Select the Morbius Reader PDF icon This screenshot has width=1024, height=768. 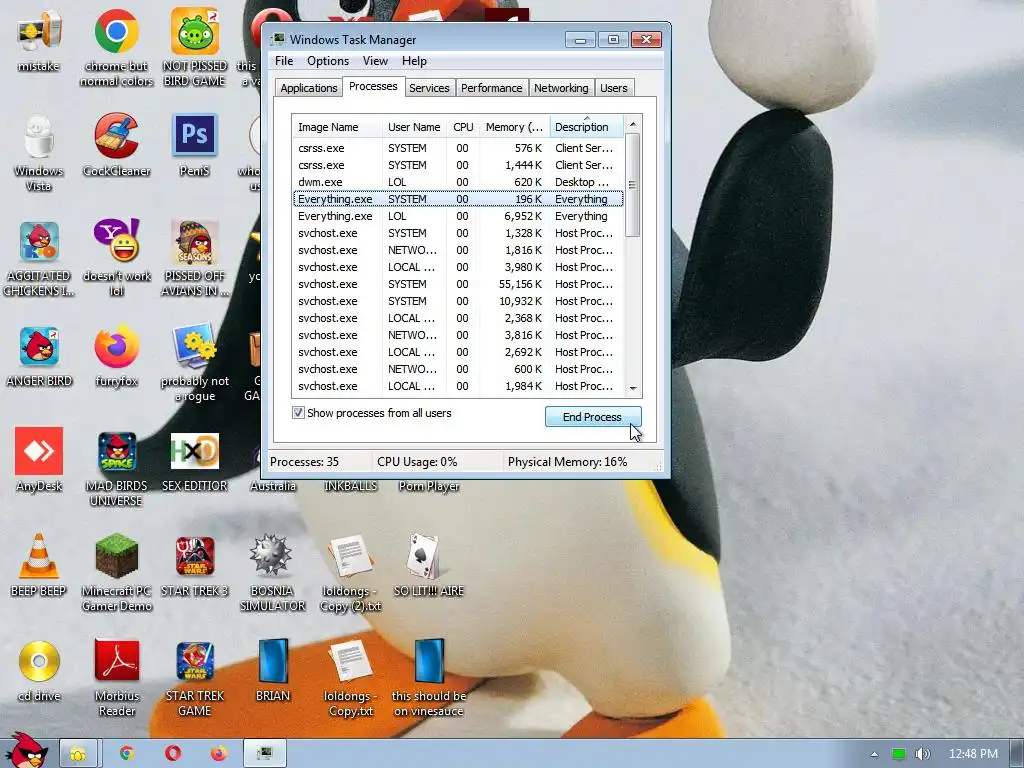[116, 678]
